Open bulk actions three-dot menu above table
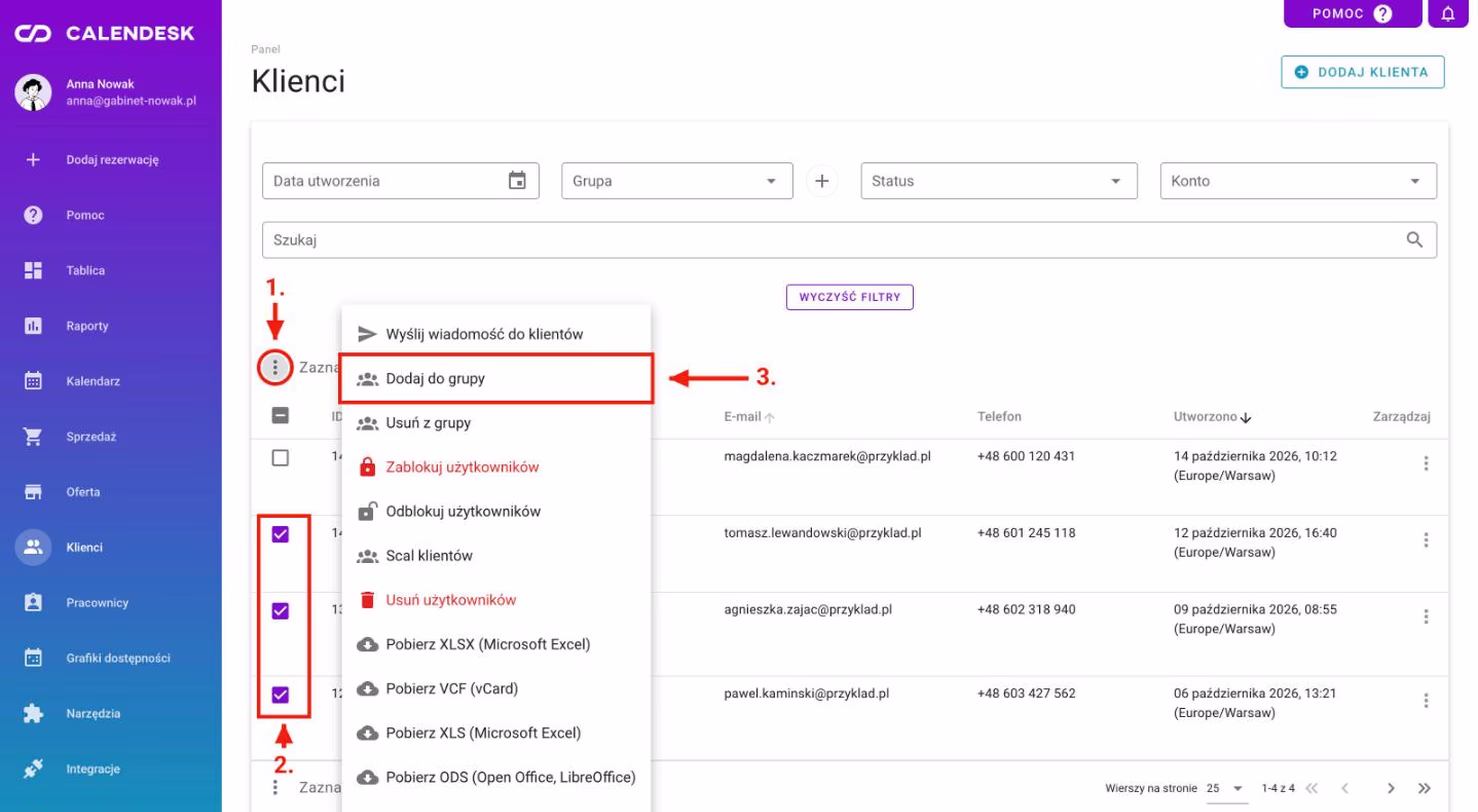Screen dimensions: 1478x812 [275, 368]
